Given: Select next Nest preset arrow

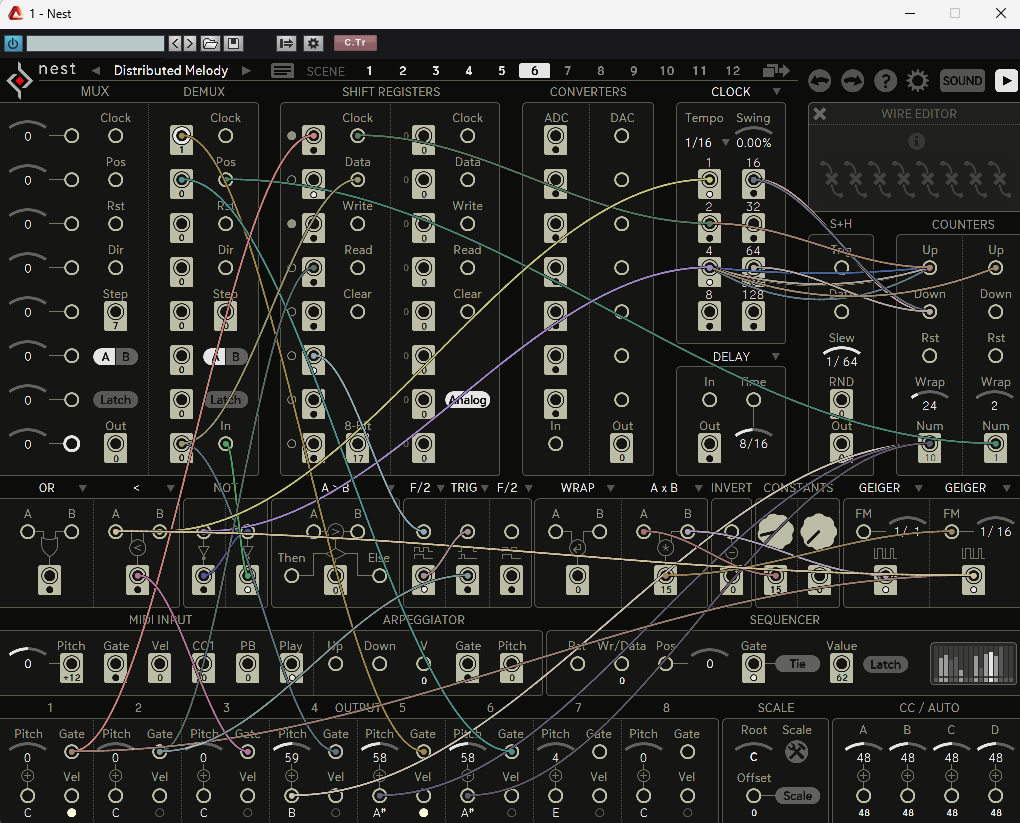Looking at the screenshot, I should [x=246, y=70].
